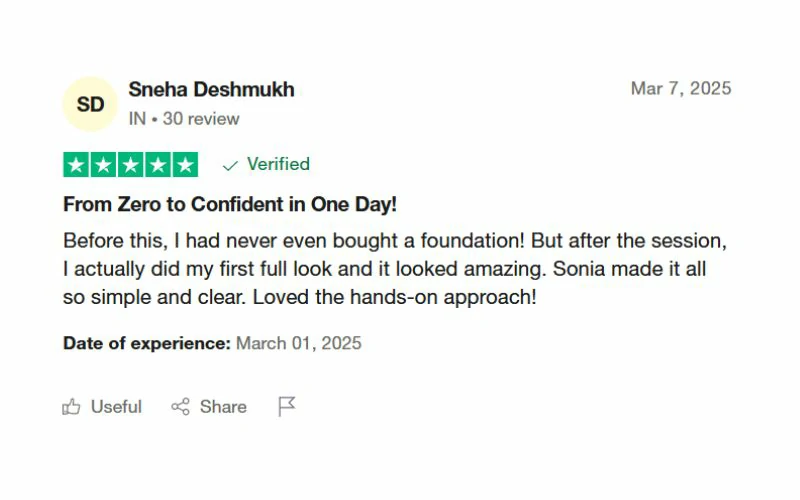Click the thumbs-up Useful icon
Screen dimensions: 800x500
(72, 407)
